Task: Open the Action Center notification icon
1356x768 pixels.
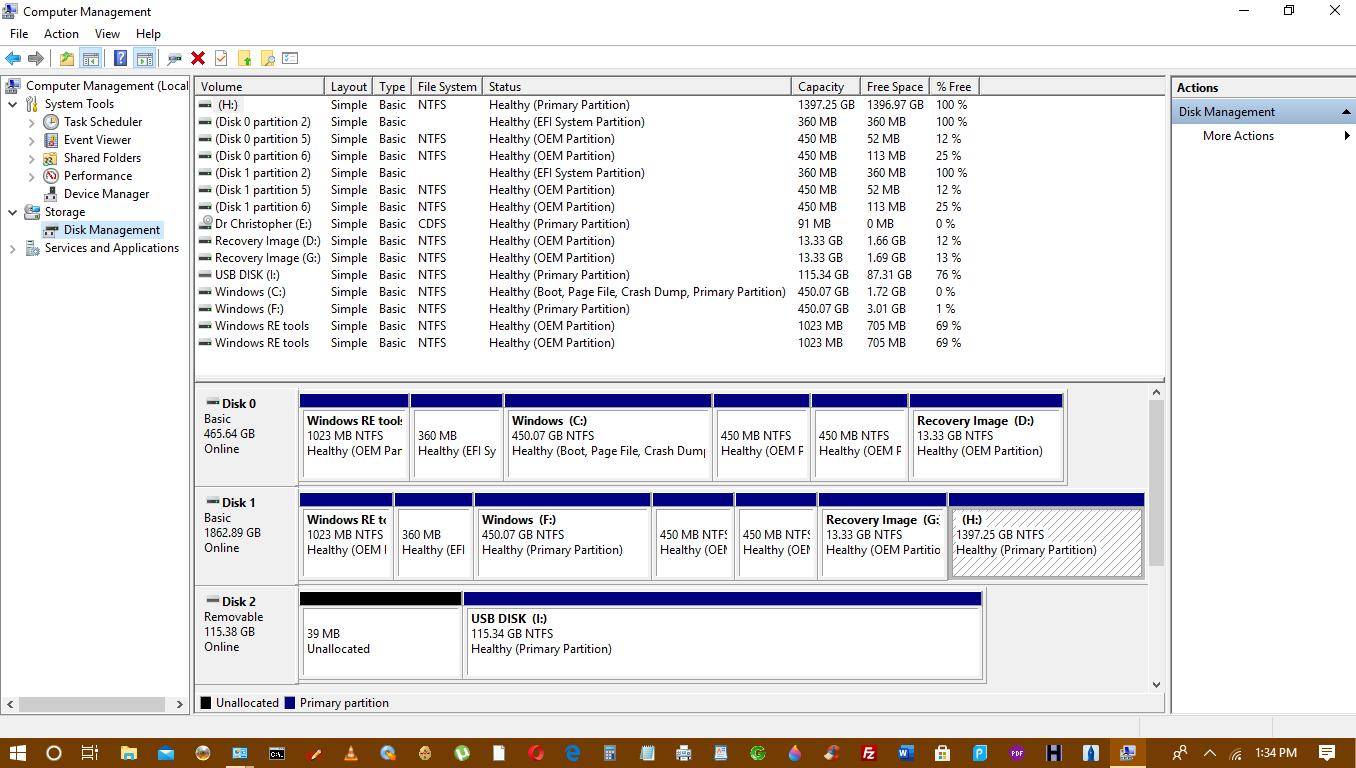Action: tap(1327, 753)
